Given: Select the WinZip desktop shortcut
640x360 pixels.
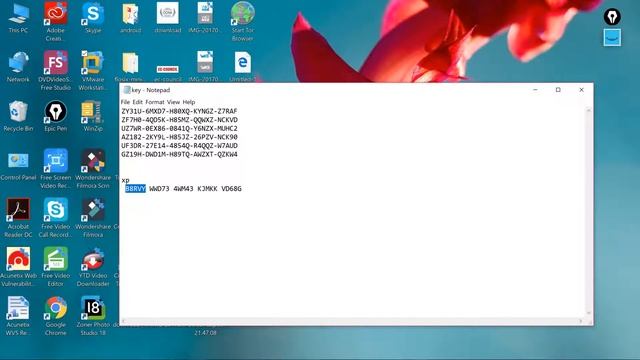Looking at the screenshot, I should [x=93, y=116].
